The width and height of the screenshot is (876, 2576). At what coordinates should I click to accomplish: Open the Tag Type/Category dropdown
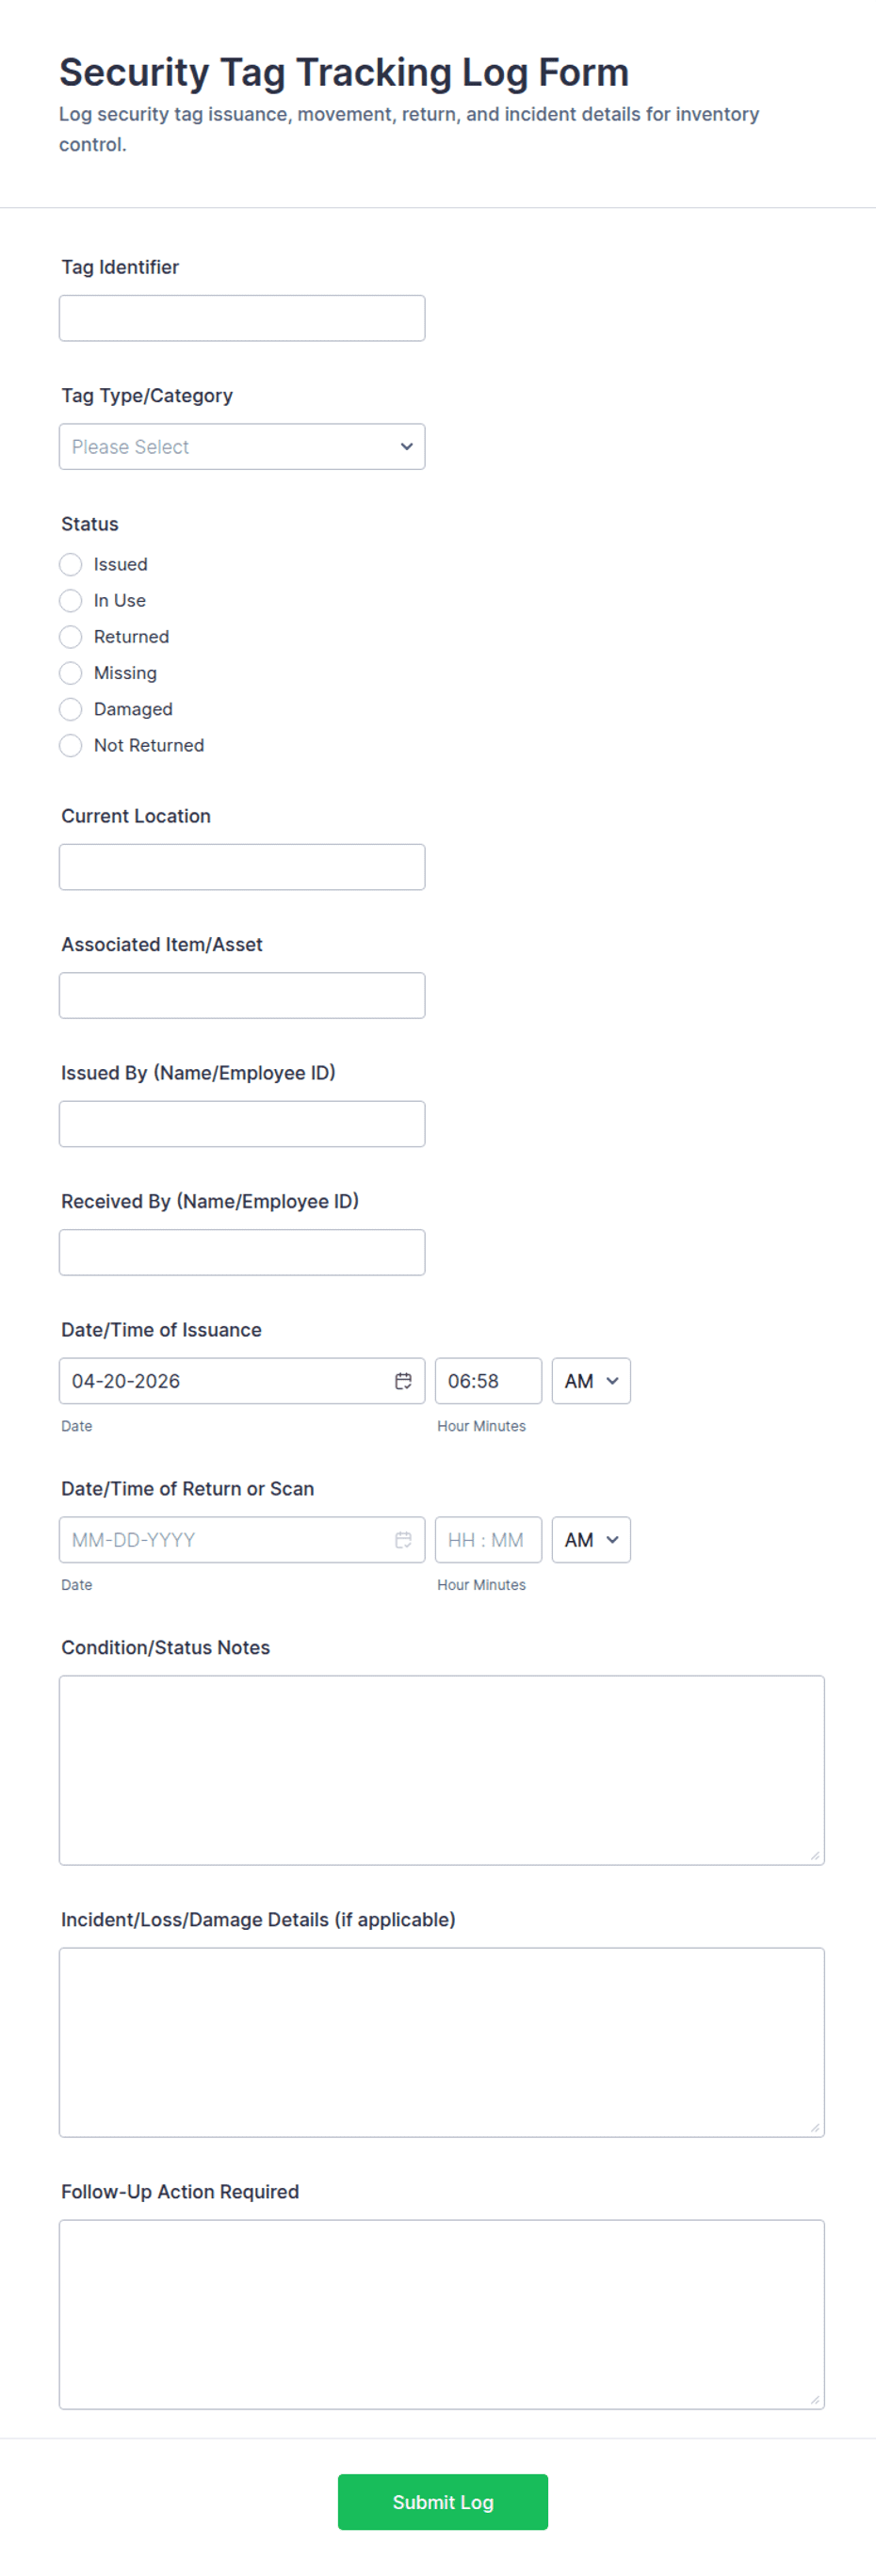click(x=242, y=447)
